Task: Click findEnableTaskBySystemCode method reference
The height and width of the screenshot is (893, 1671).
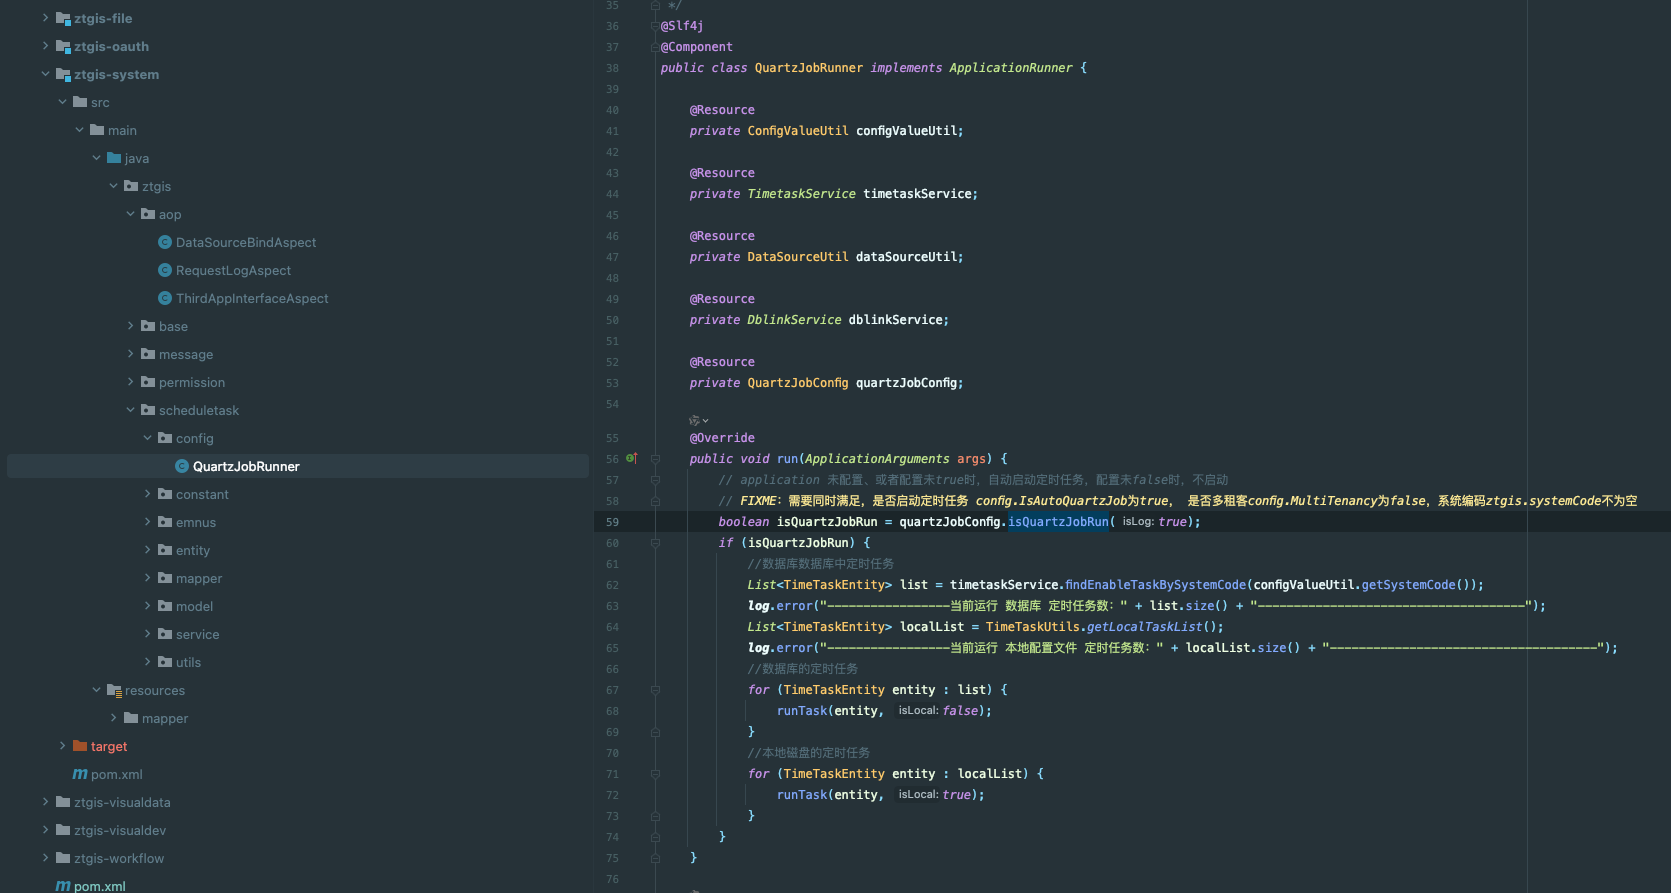Action: [1155, 585]
